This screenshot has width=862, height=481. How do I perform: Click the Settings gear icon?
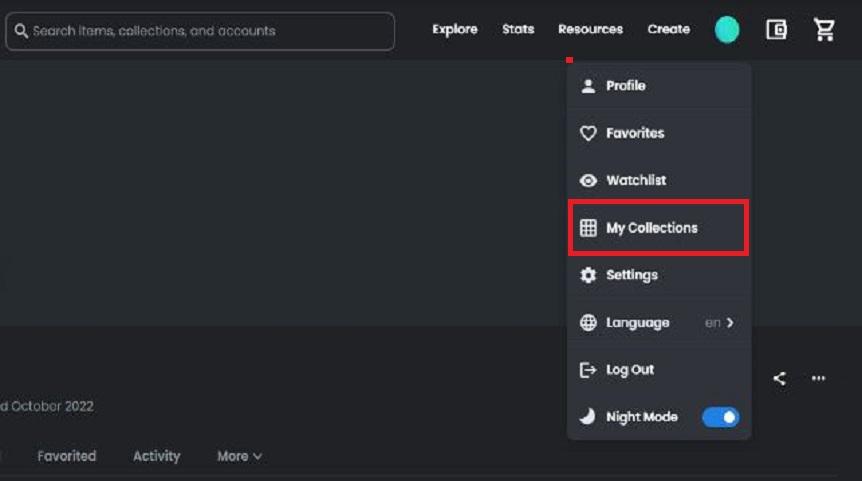tap(588, 275)
